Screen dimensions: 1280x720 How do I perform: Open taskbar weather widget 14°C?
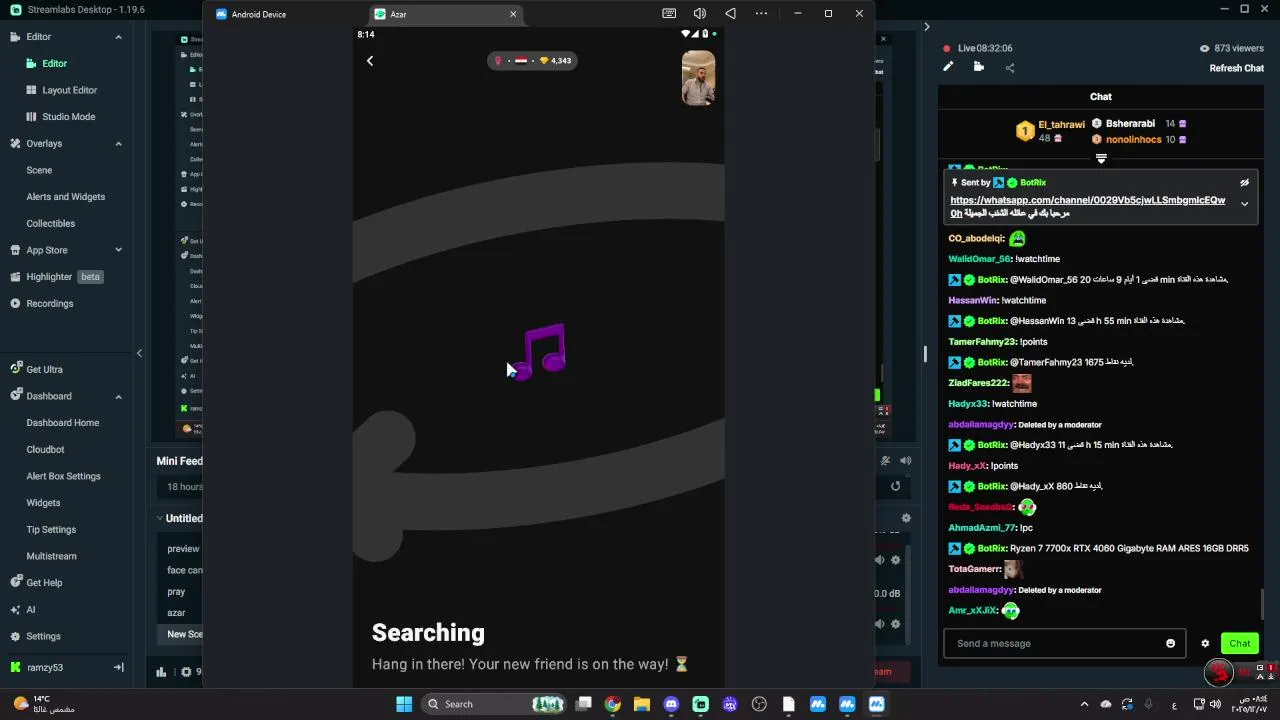pos(45,704)
